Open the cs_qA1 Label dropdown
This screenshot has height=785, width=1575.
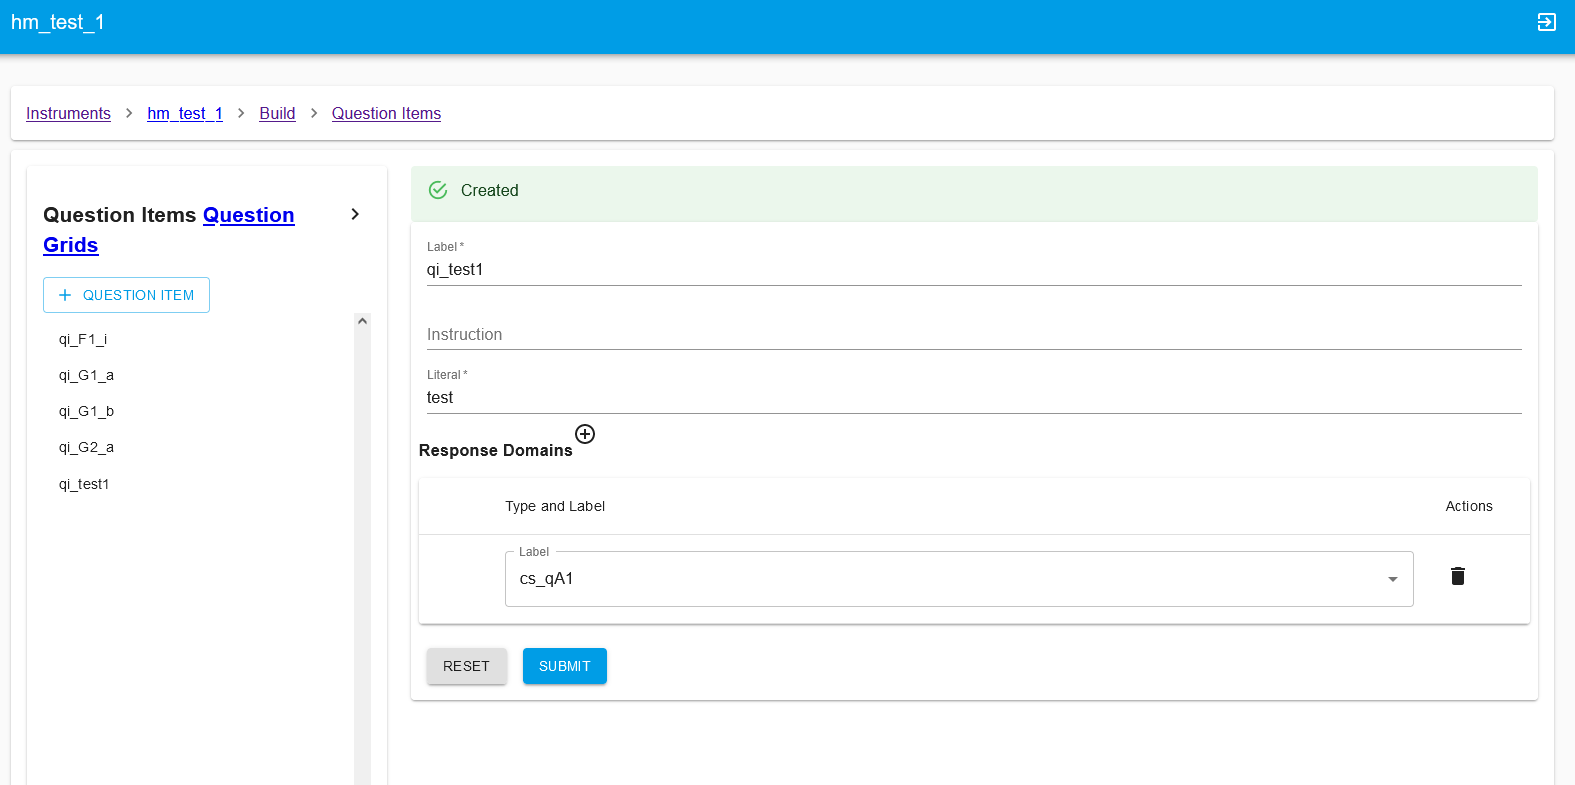click(959, 579)
